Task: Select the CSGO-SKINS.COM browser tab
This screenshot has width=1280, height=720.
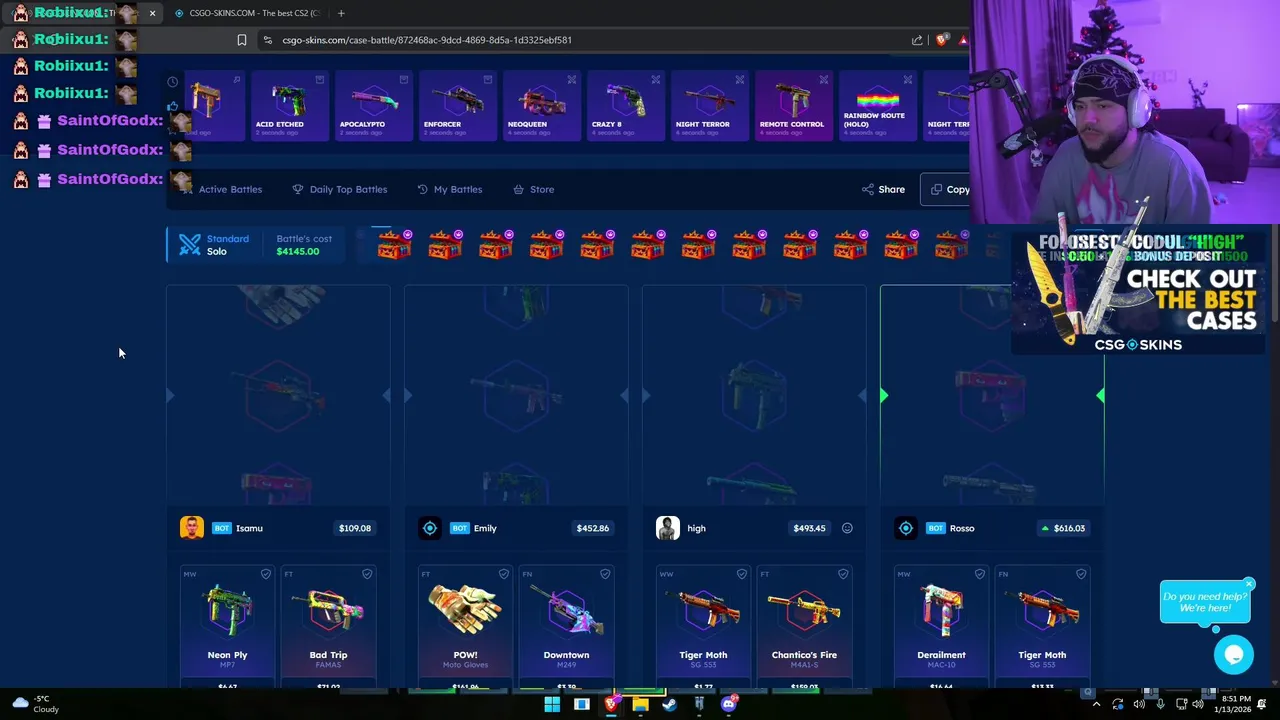Action: pos(246,13)
